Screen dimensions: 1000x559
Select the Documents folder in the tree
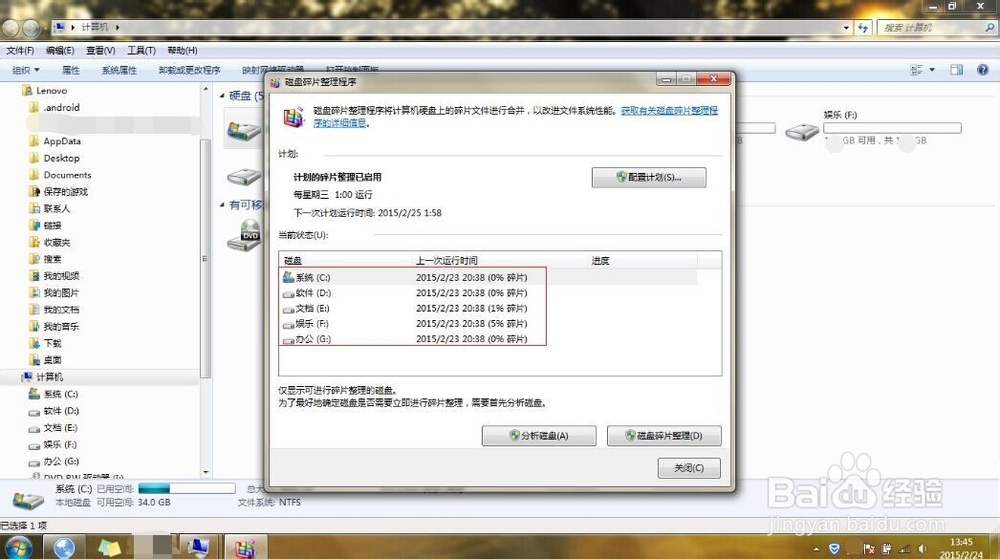click(x=67, y=175)
